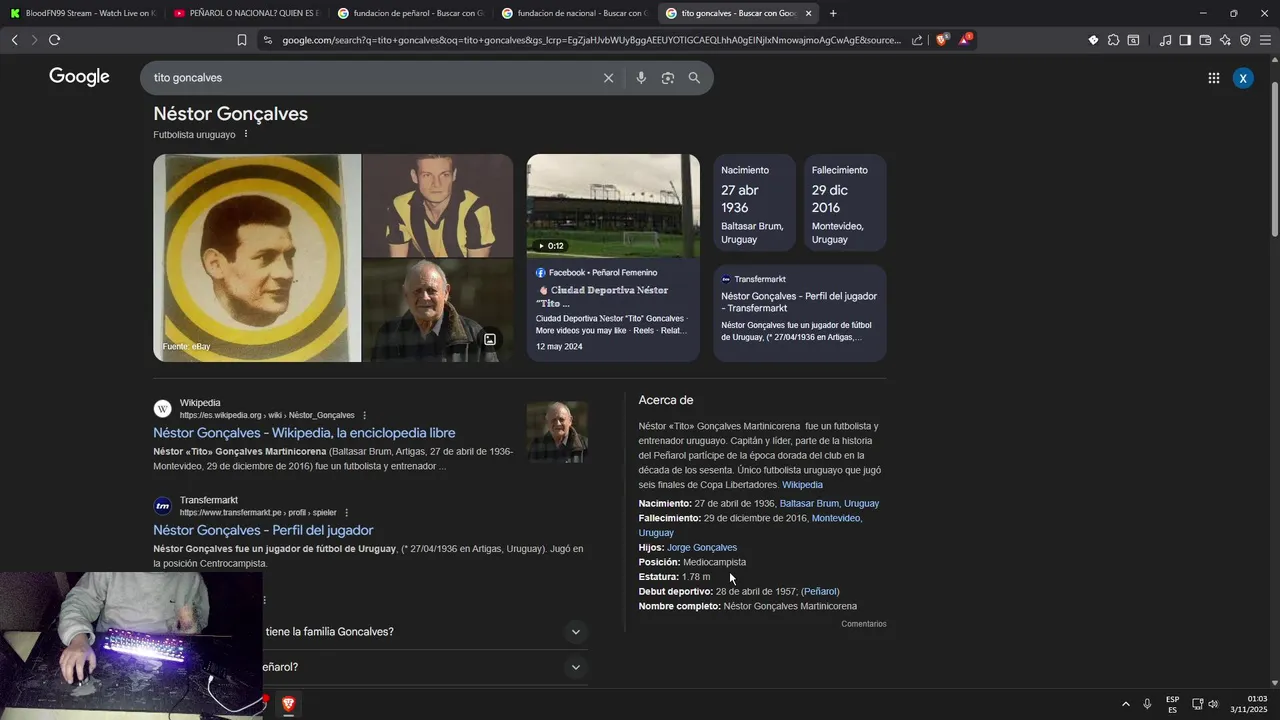The image size is (1280, 720).
Task: Open the three-dot menu of the Wikipedia result
Action: pyautogui.click(x=364, y=415)
